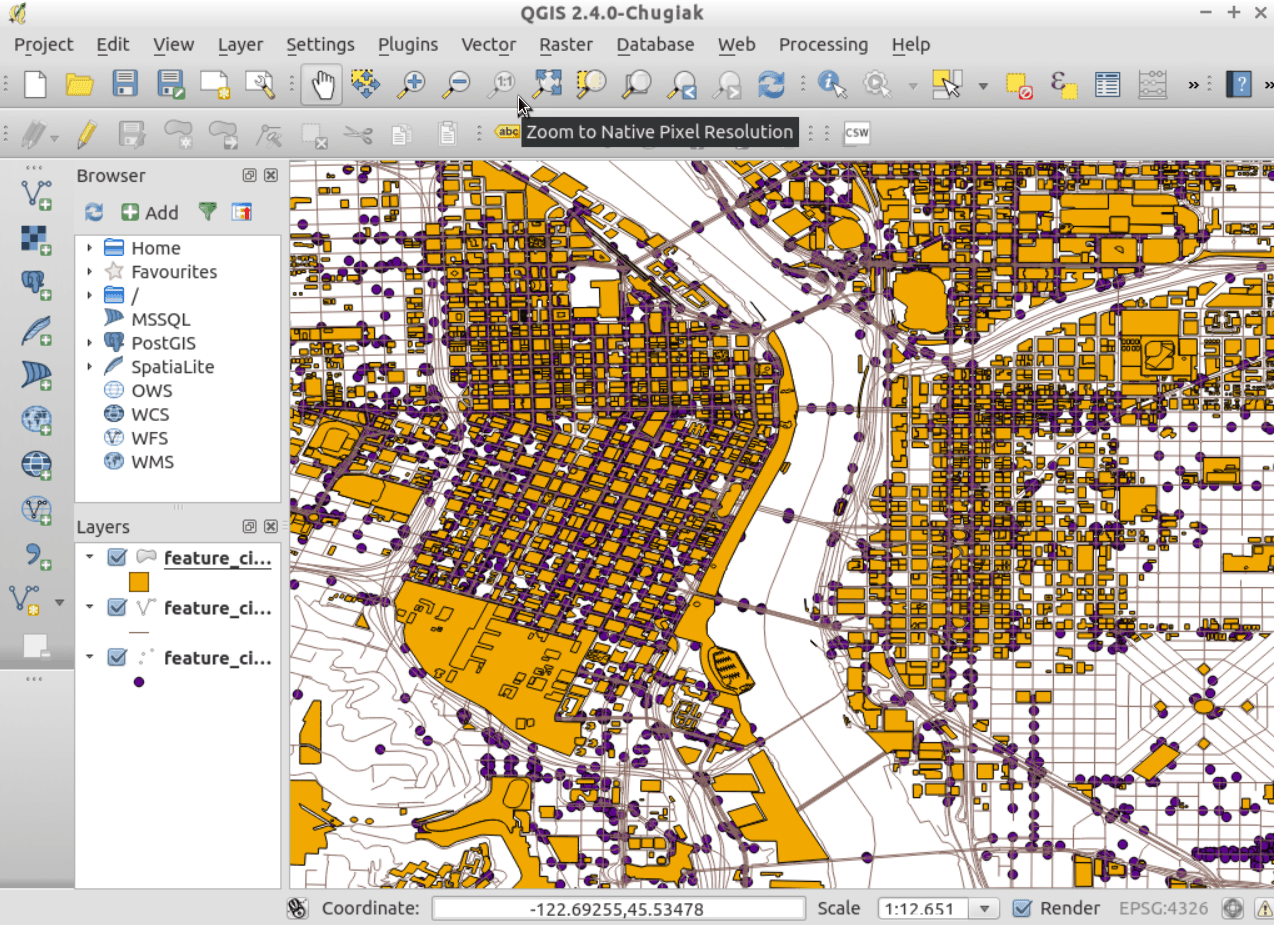Screen dimensions: 1274x925
Task: Click the EPSG:4326 CRS status label
Action: coord(1163,908)
